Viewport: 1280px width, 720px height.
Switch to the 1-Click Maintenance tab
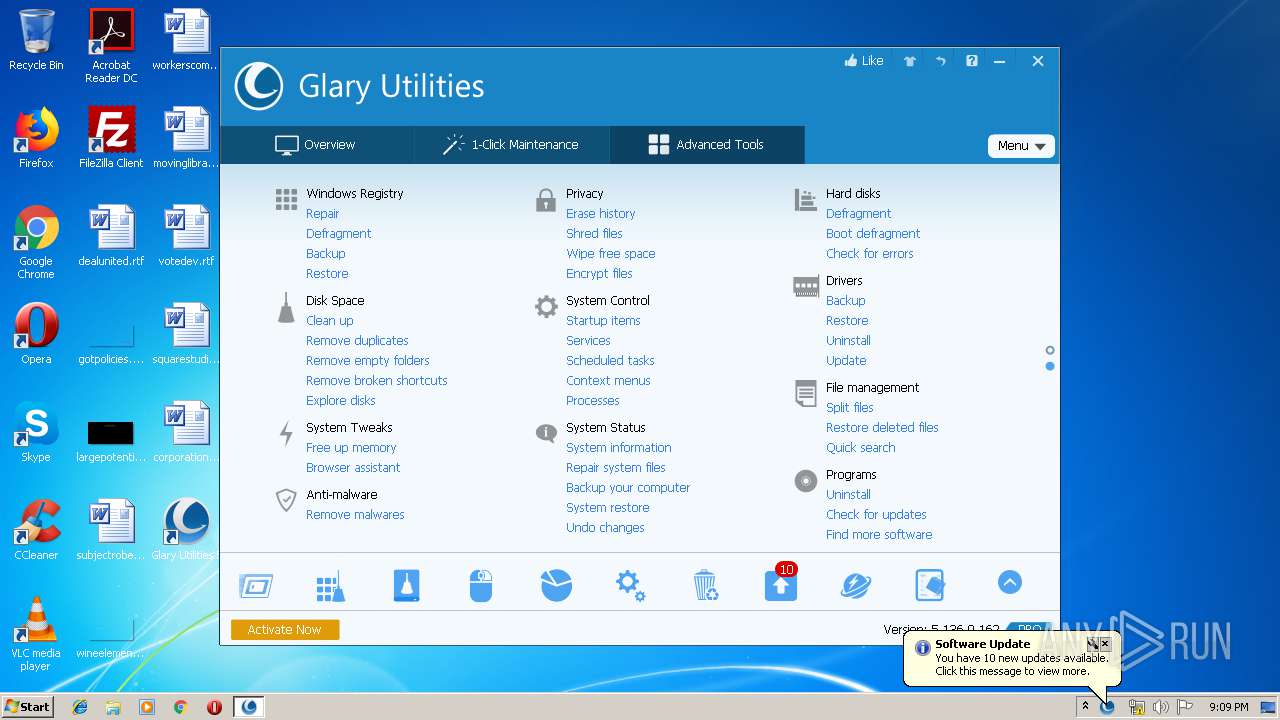point(510,145)
